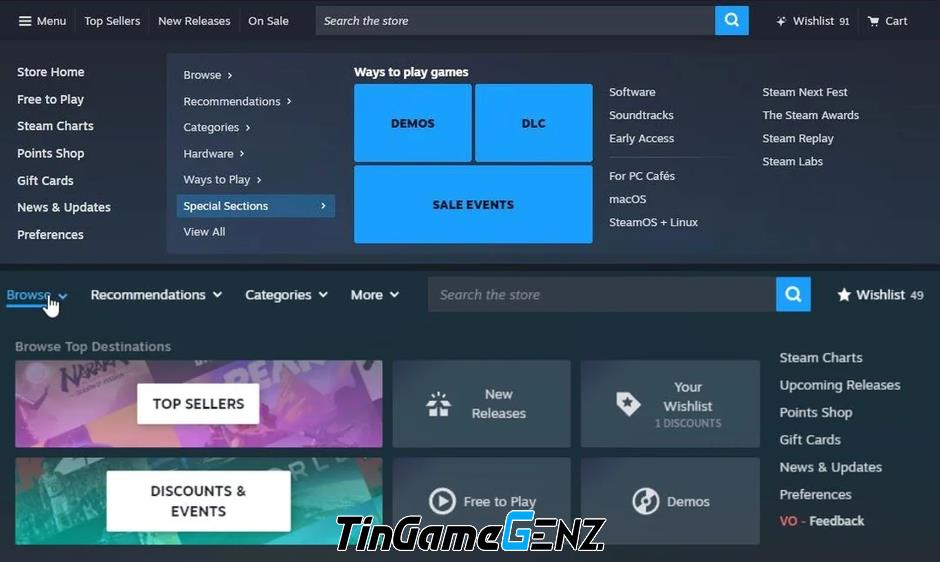Screen dimensions: 940x562
Task: Open News & Updates in left menu
Action: click(x=64, y=208)
